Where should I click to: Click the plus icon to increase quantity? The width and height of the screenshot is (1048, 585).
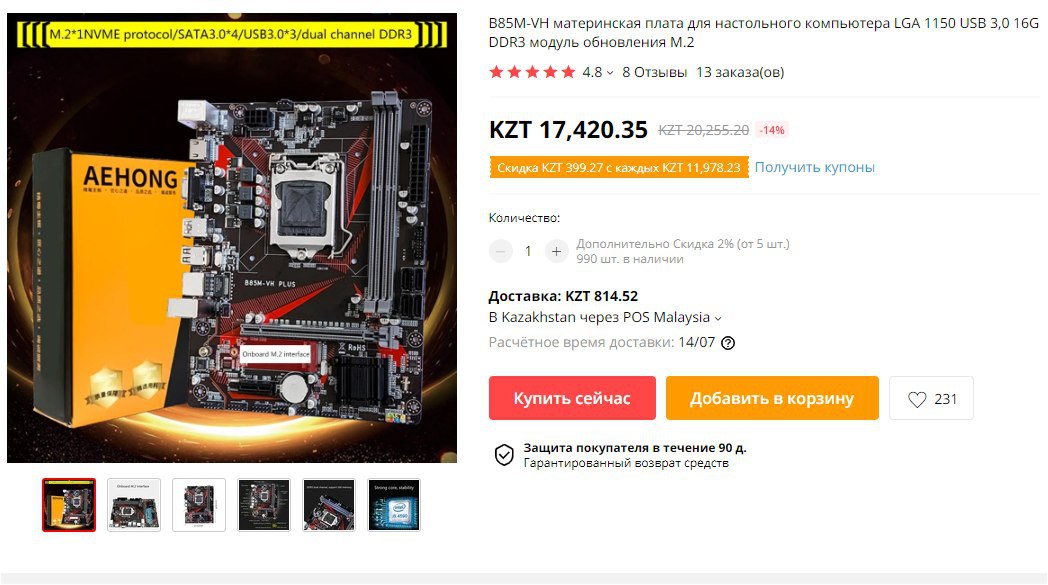tap(556, 251)
